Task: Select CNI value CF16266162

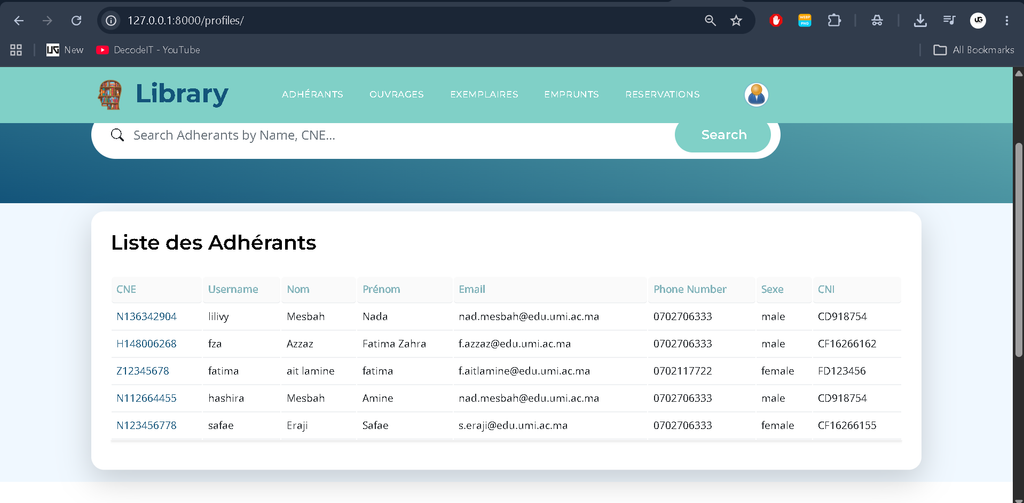Action: tap(847, 344)
